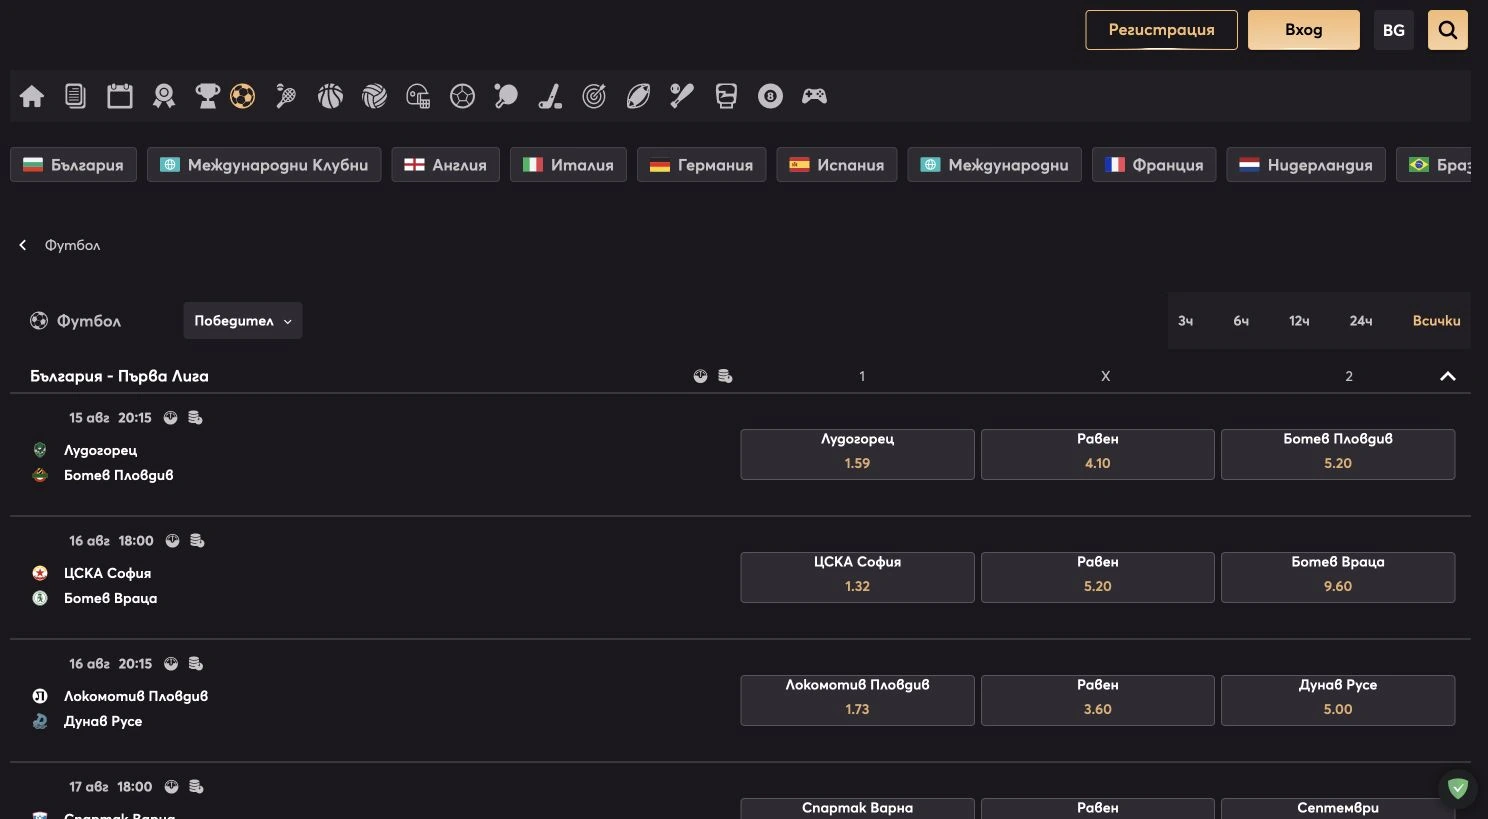Open coins icon for Локомотив Пловдив match
This screenshot has height=819, width=1488.
196,664
